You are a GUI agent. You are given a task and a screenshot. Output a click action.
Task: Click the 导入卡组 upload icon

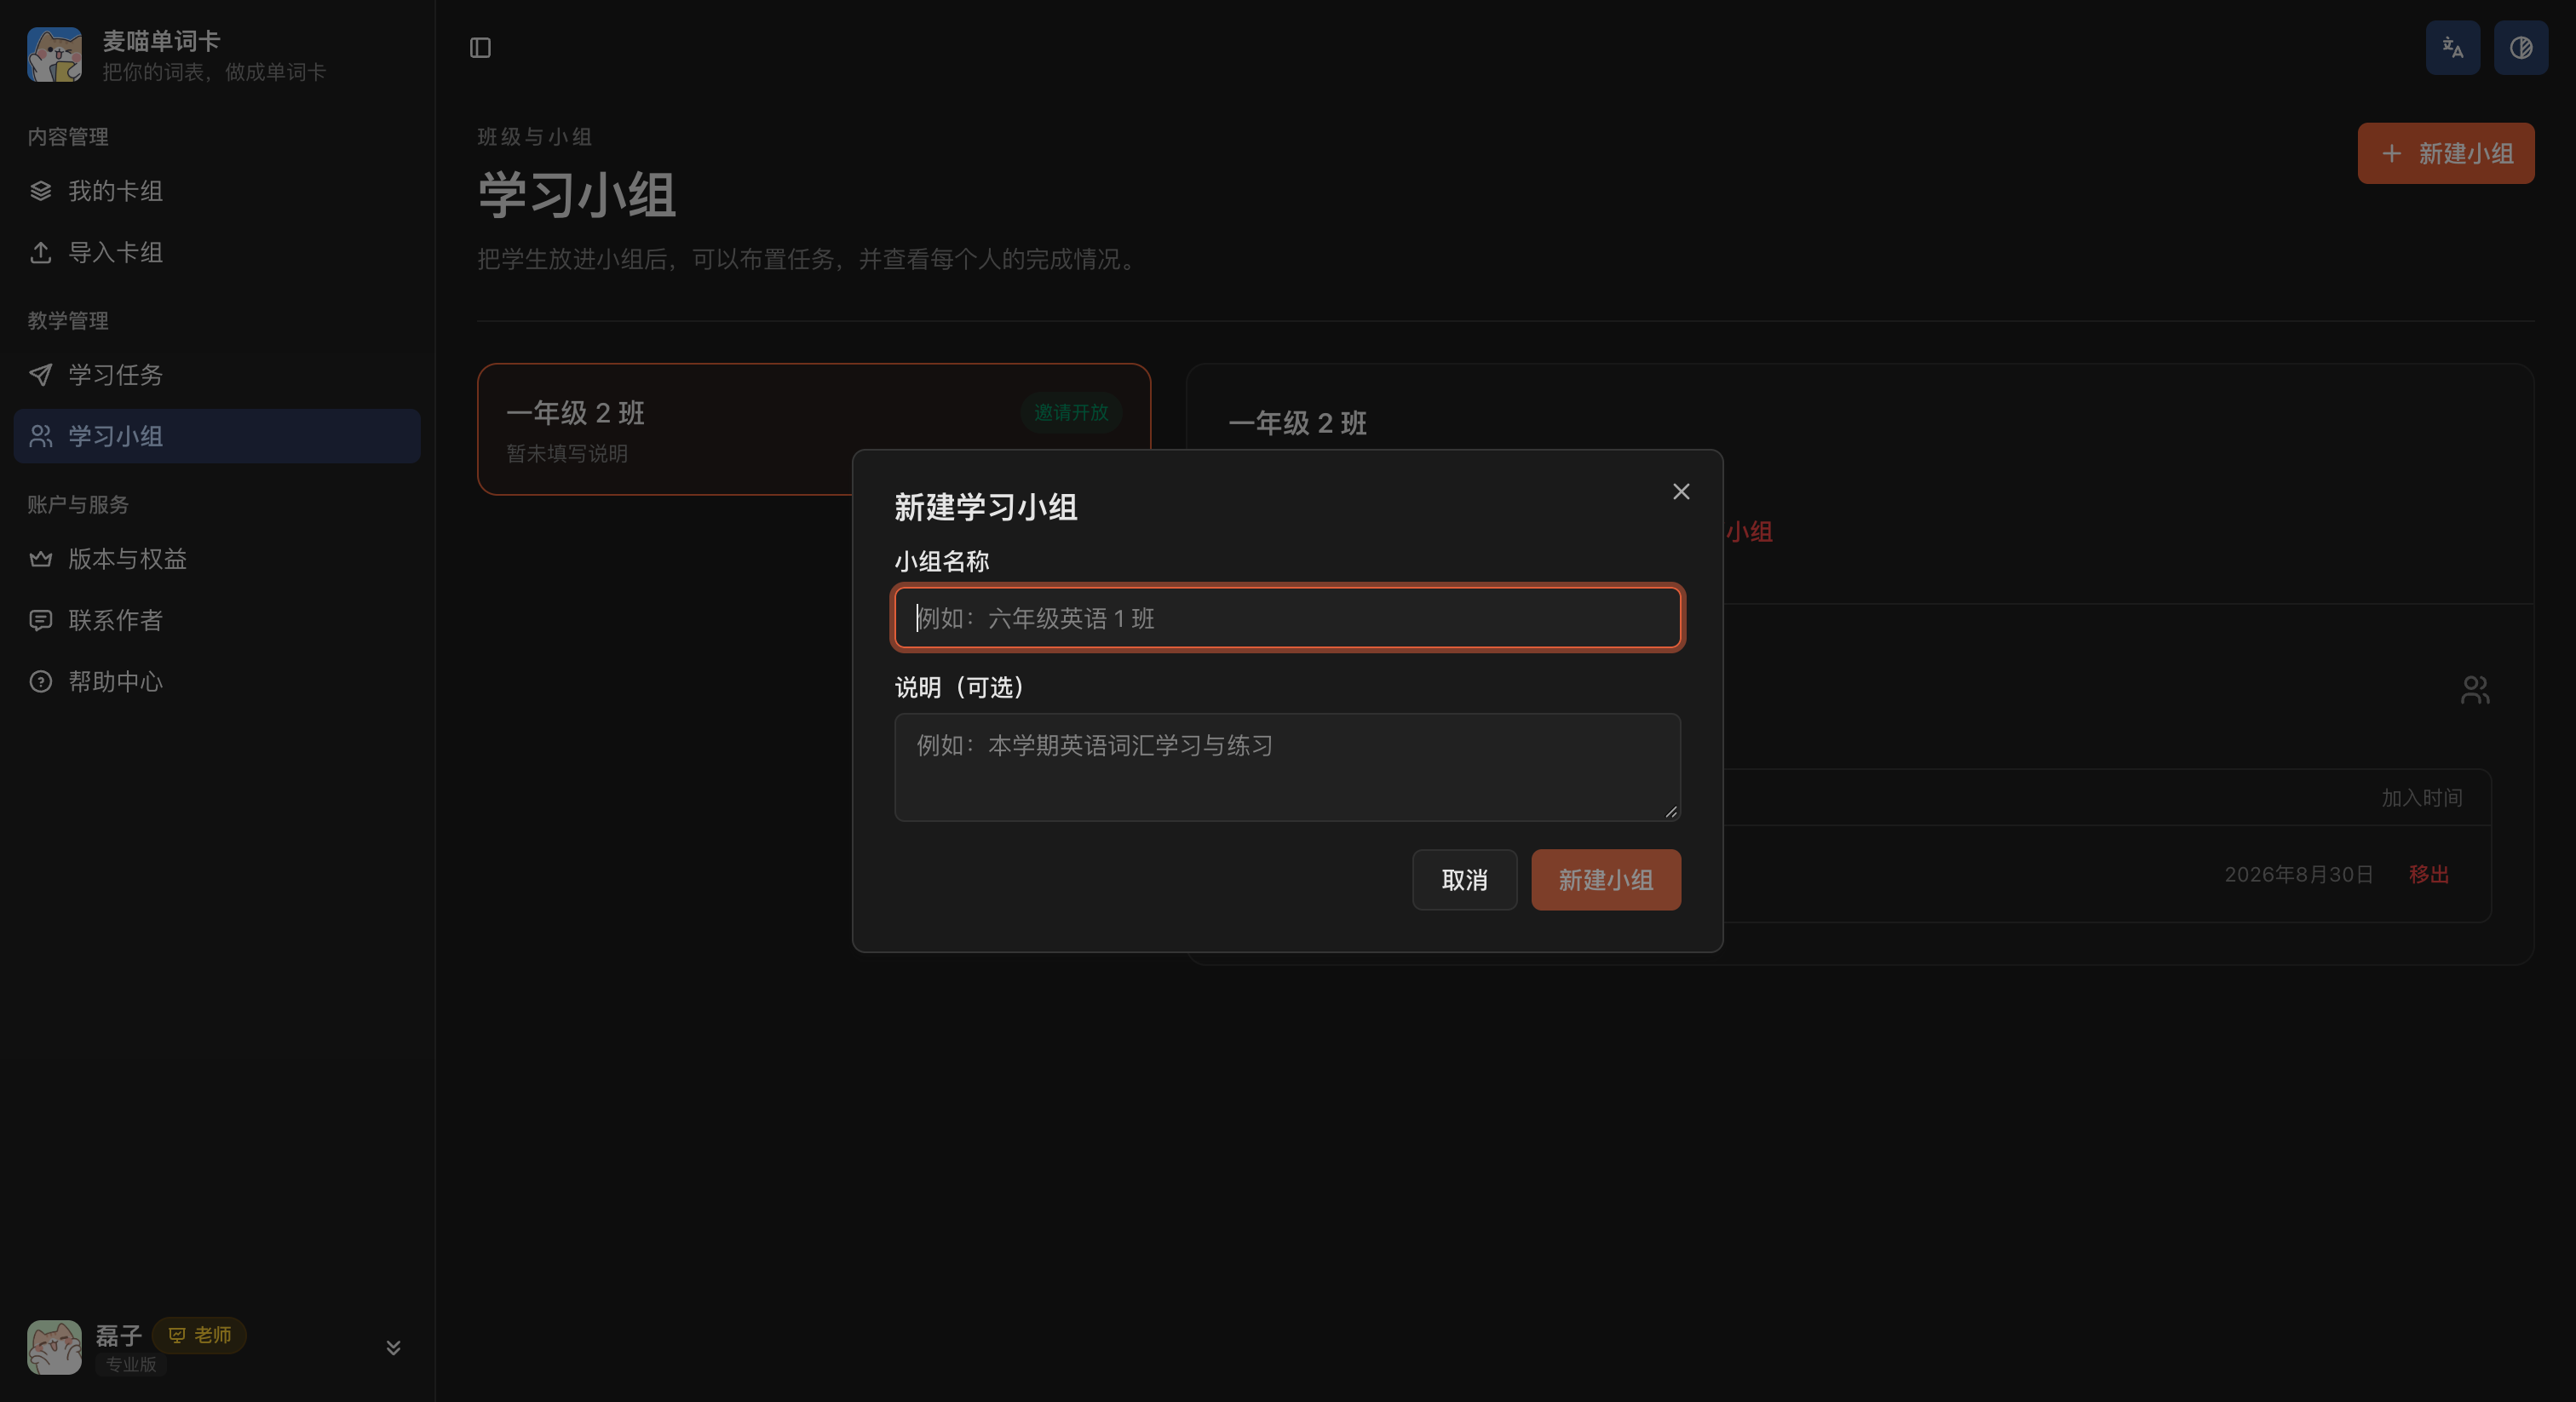pos(41,252)
